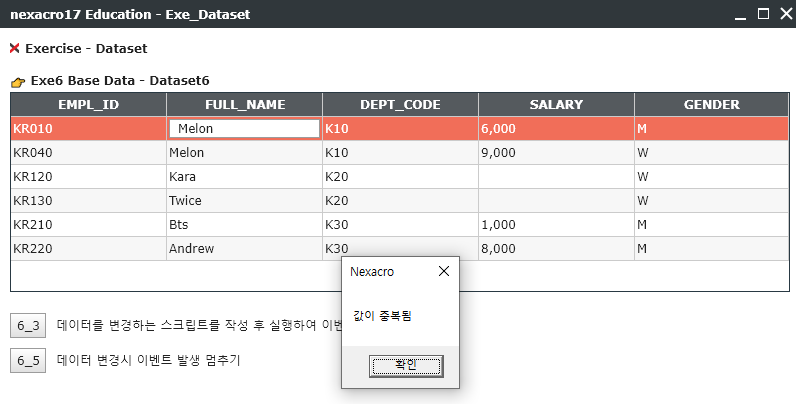This screenshot has width=796, height=404.
Task: Click gender W in KR120 row
Action: (x=712, y=177)
